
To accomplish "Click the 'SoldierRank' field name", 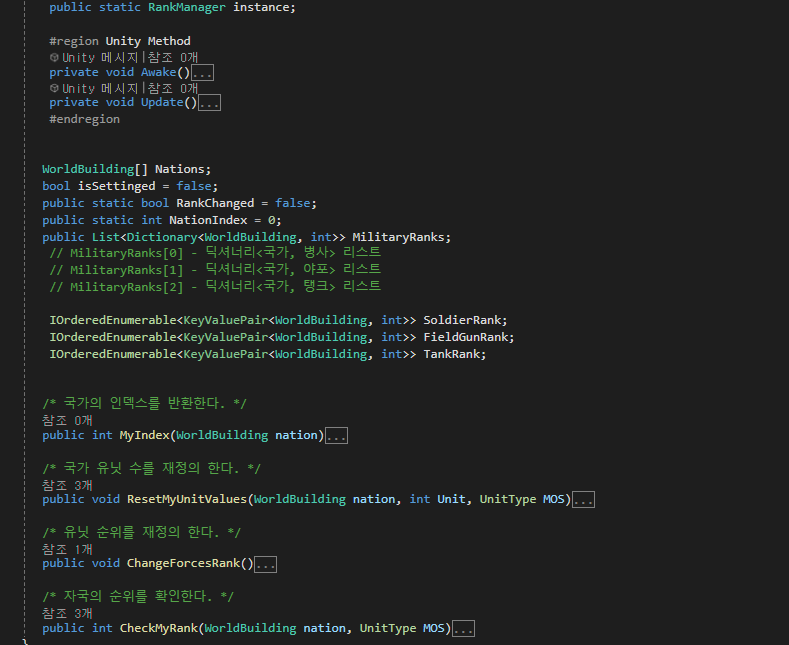I will click(x=462, y=320).
